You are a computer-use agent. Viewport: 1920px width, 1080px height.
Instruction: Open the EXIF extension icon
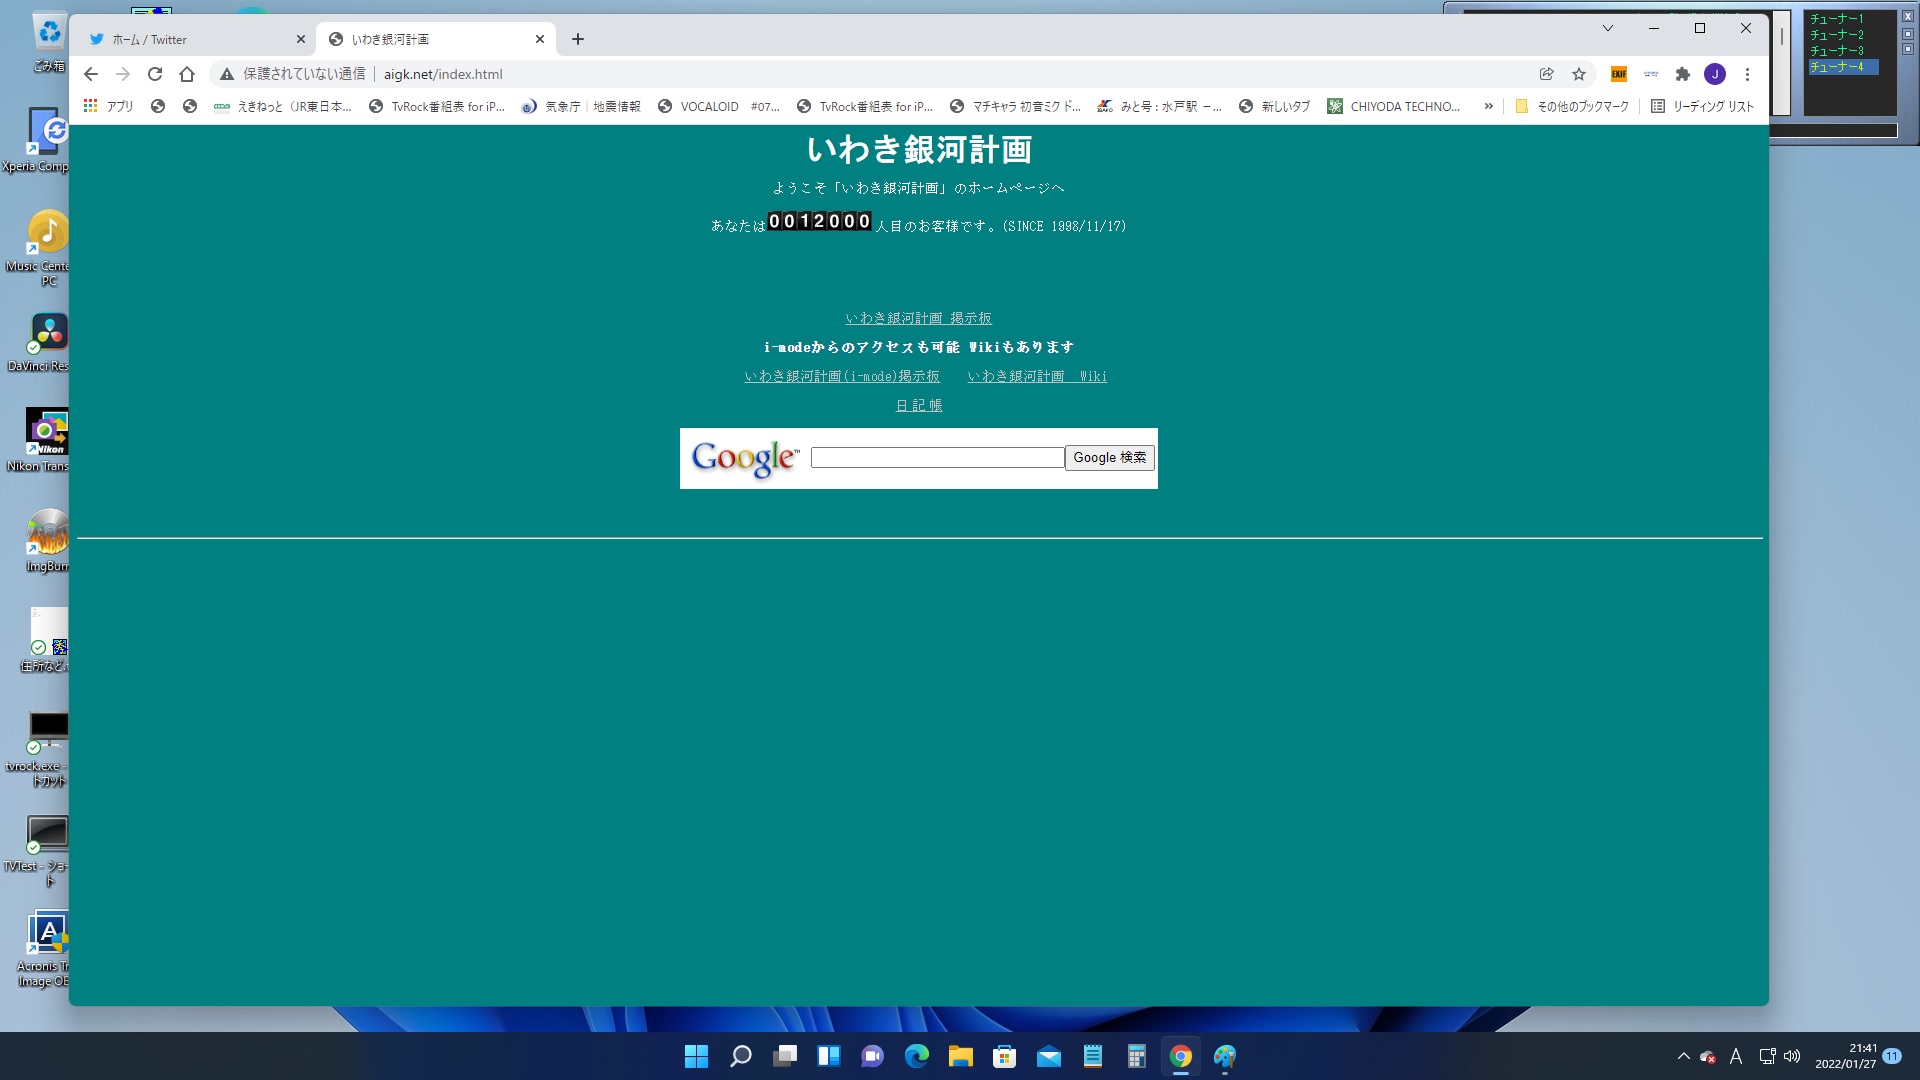coord(1619,74)
